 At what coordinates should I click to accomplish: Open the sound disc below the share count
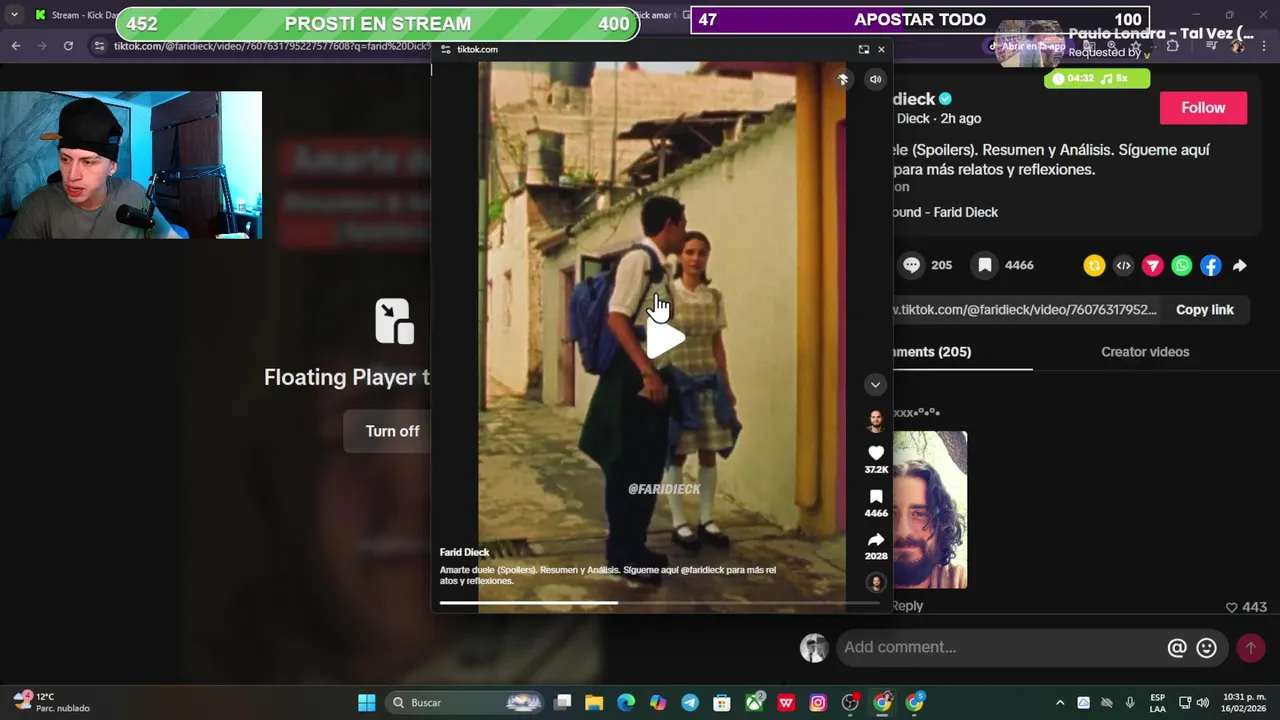click(876, 582)
